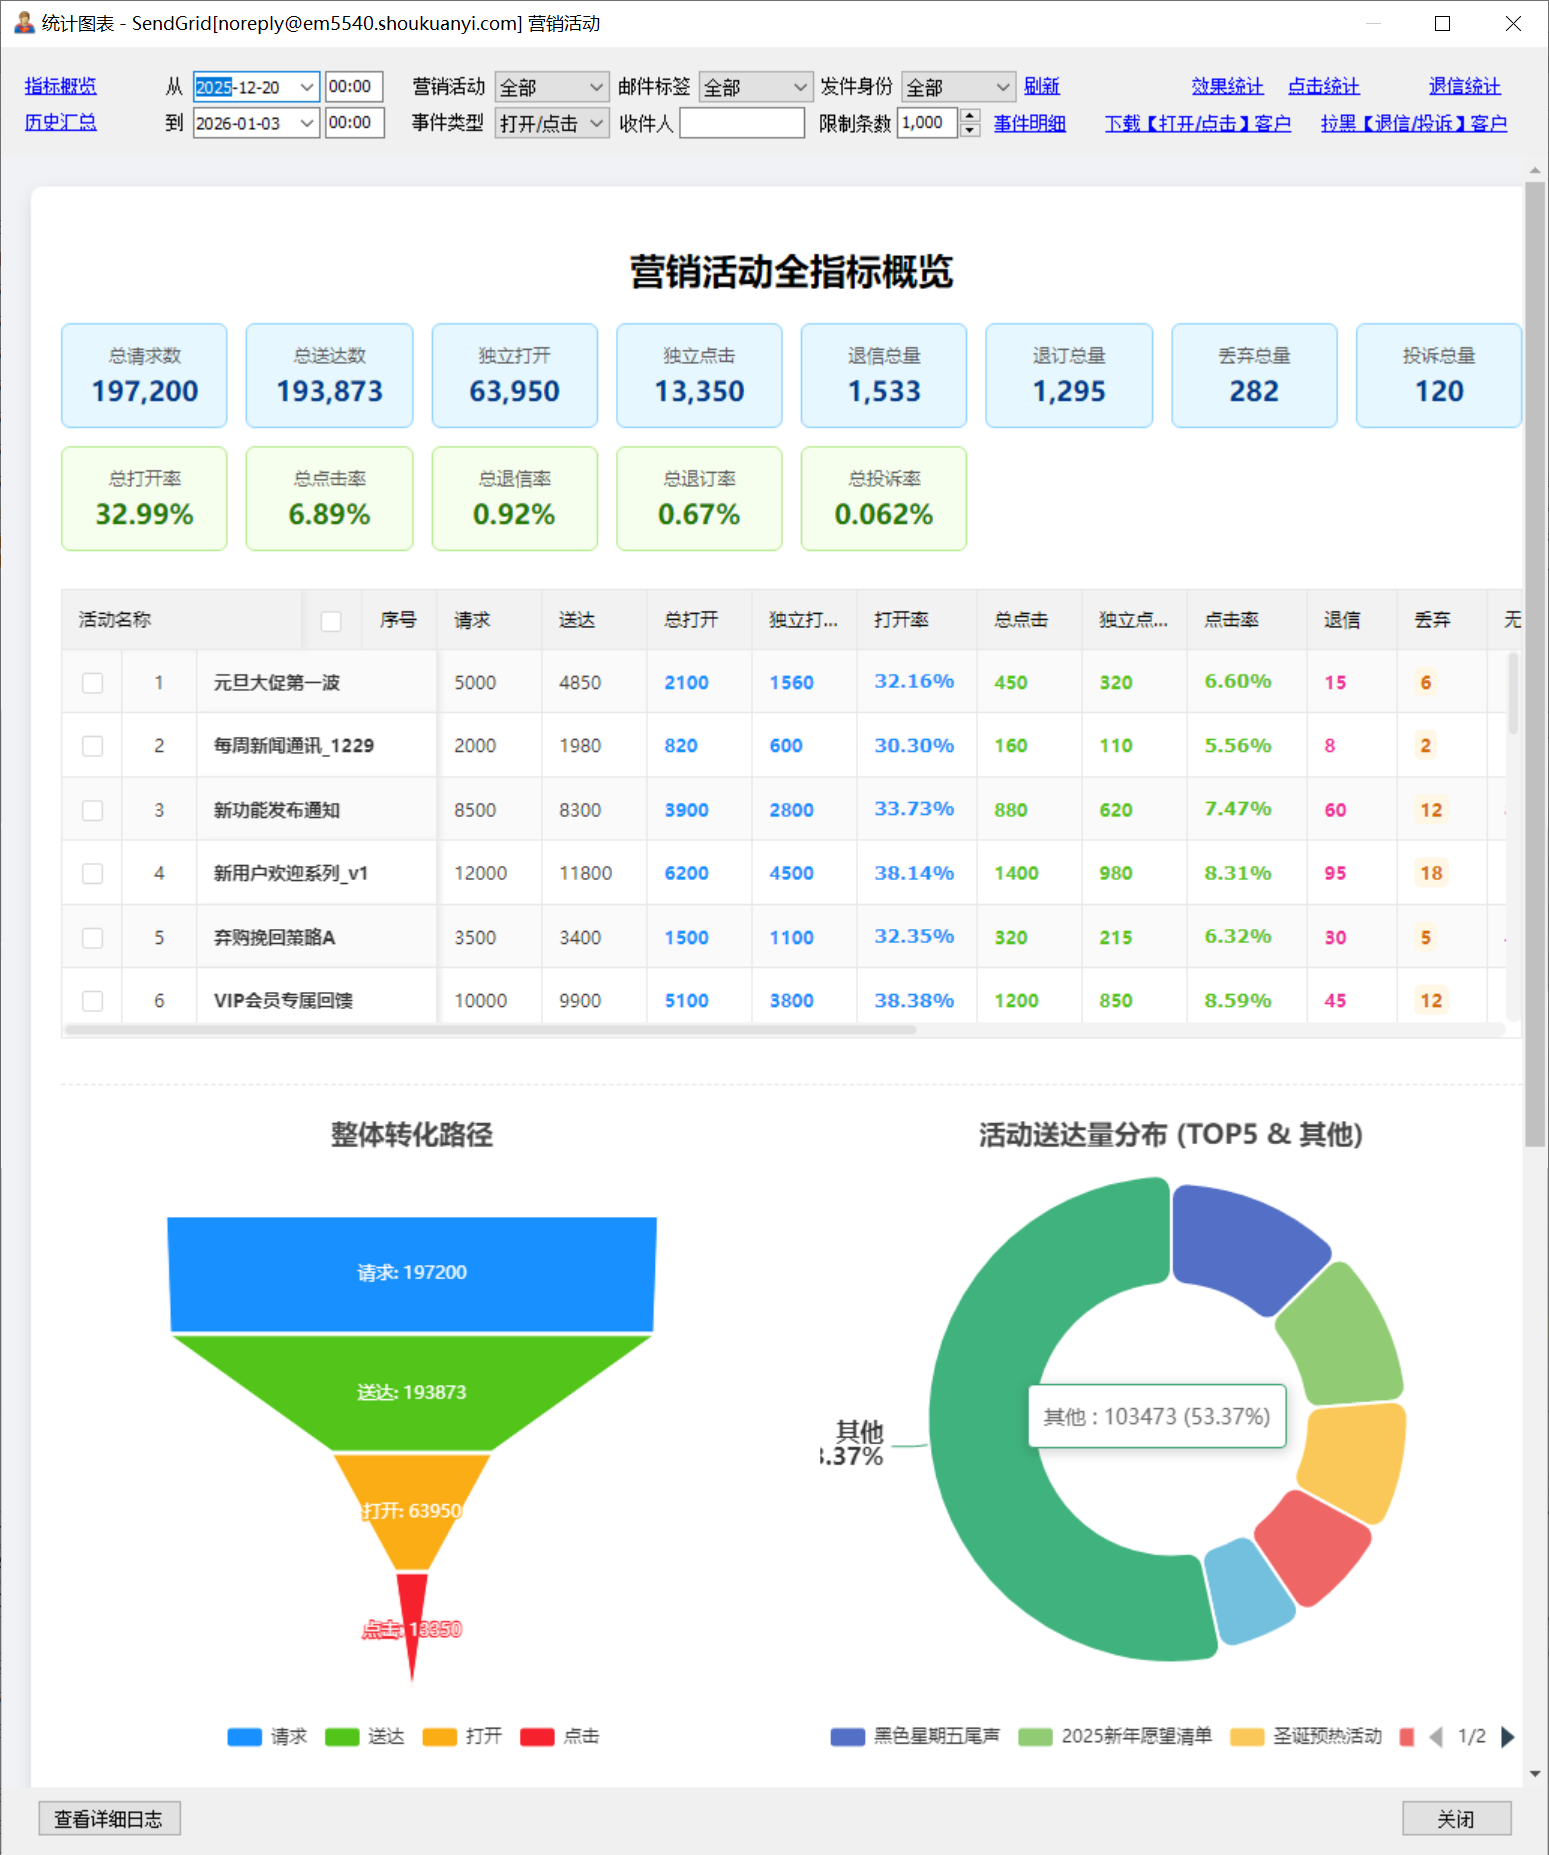Open the 效果统计 tab link
Screen dimensions: 1549x1855
pos(1227,86)
